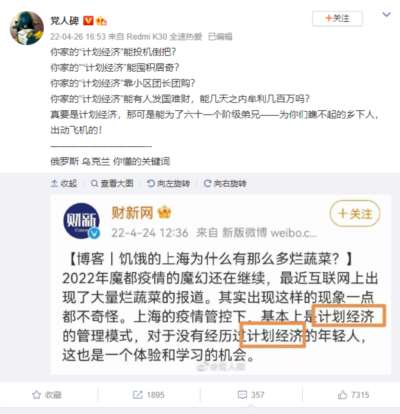Click the membership badge next to the username

click(101, 21)
